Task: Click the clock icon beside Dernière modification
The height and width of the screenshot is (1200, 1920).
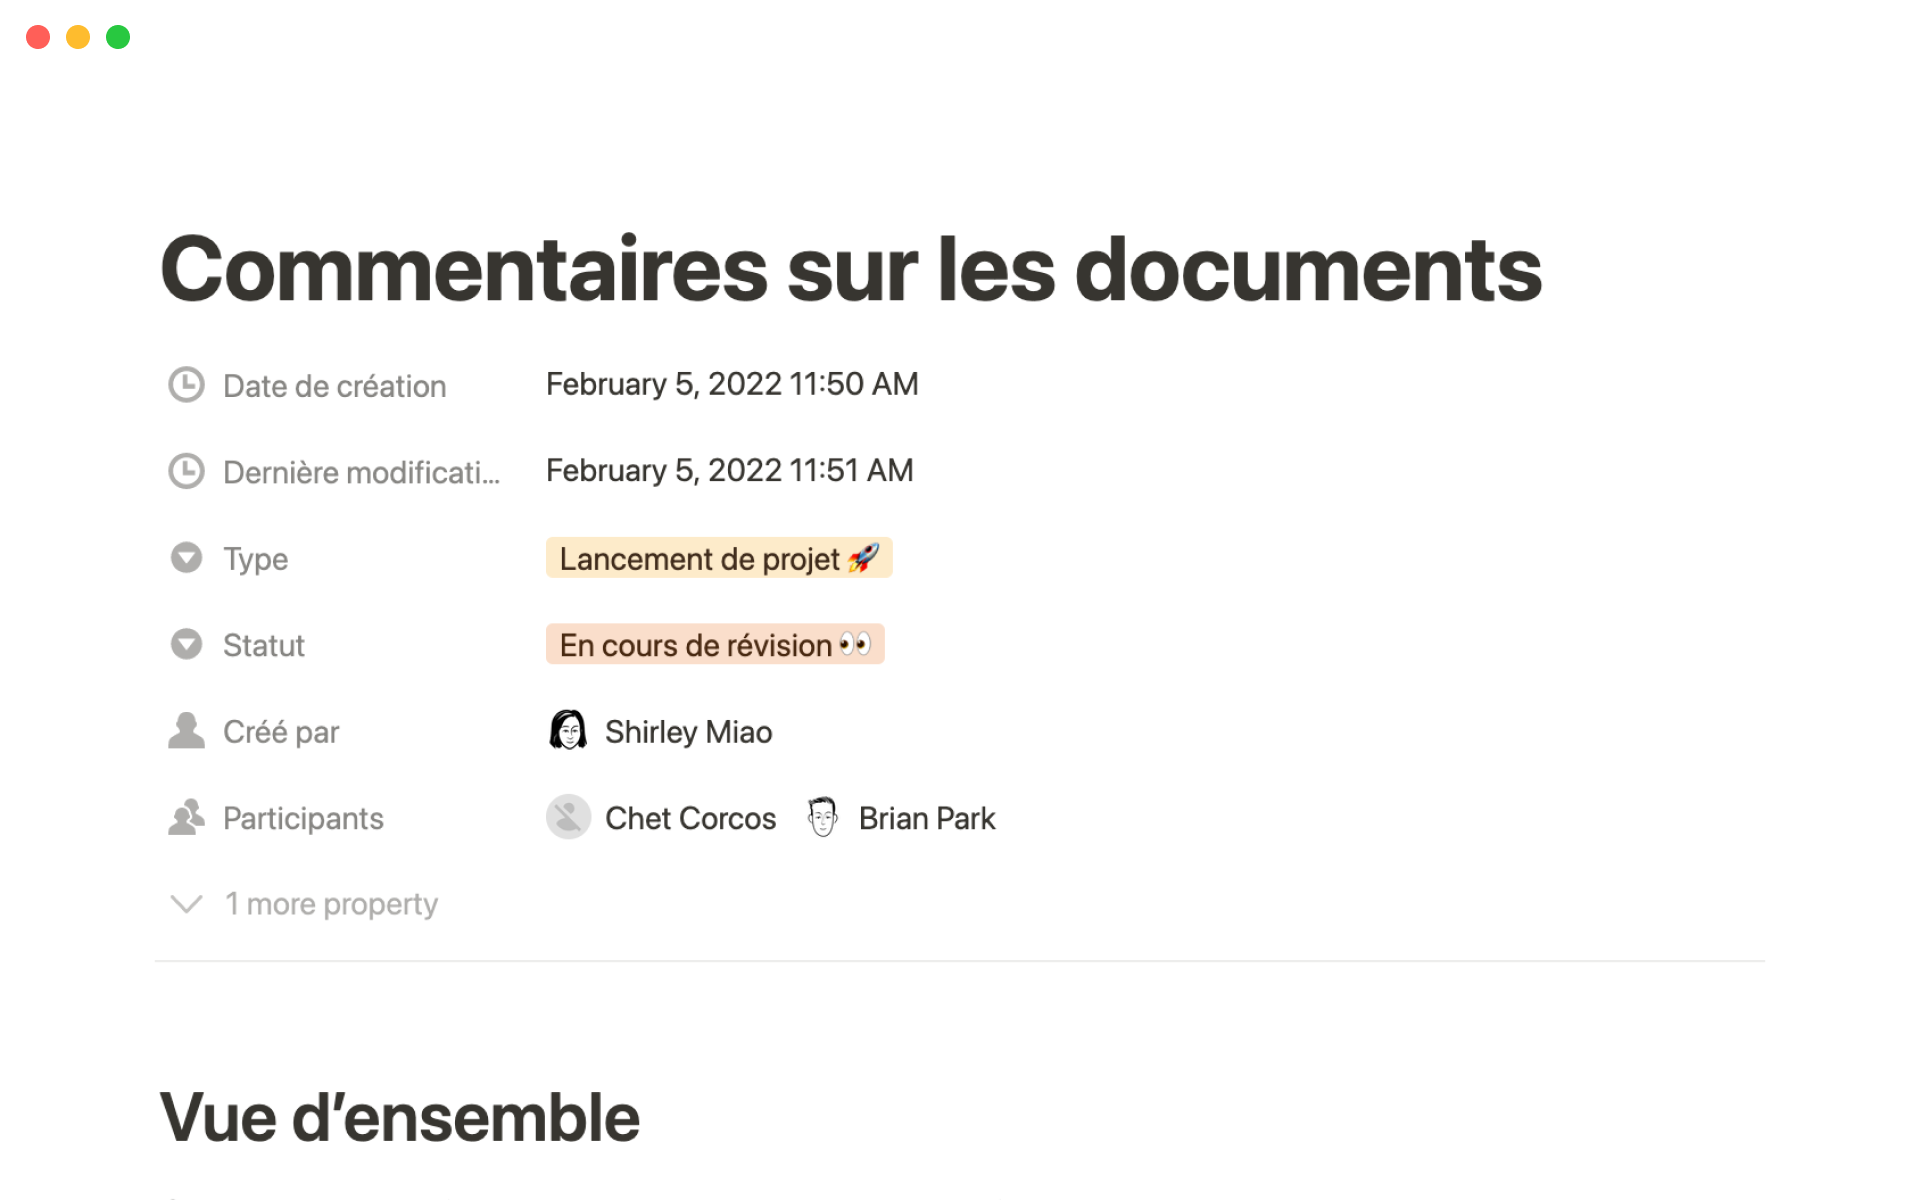Action: [186, 471]
